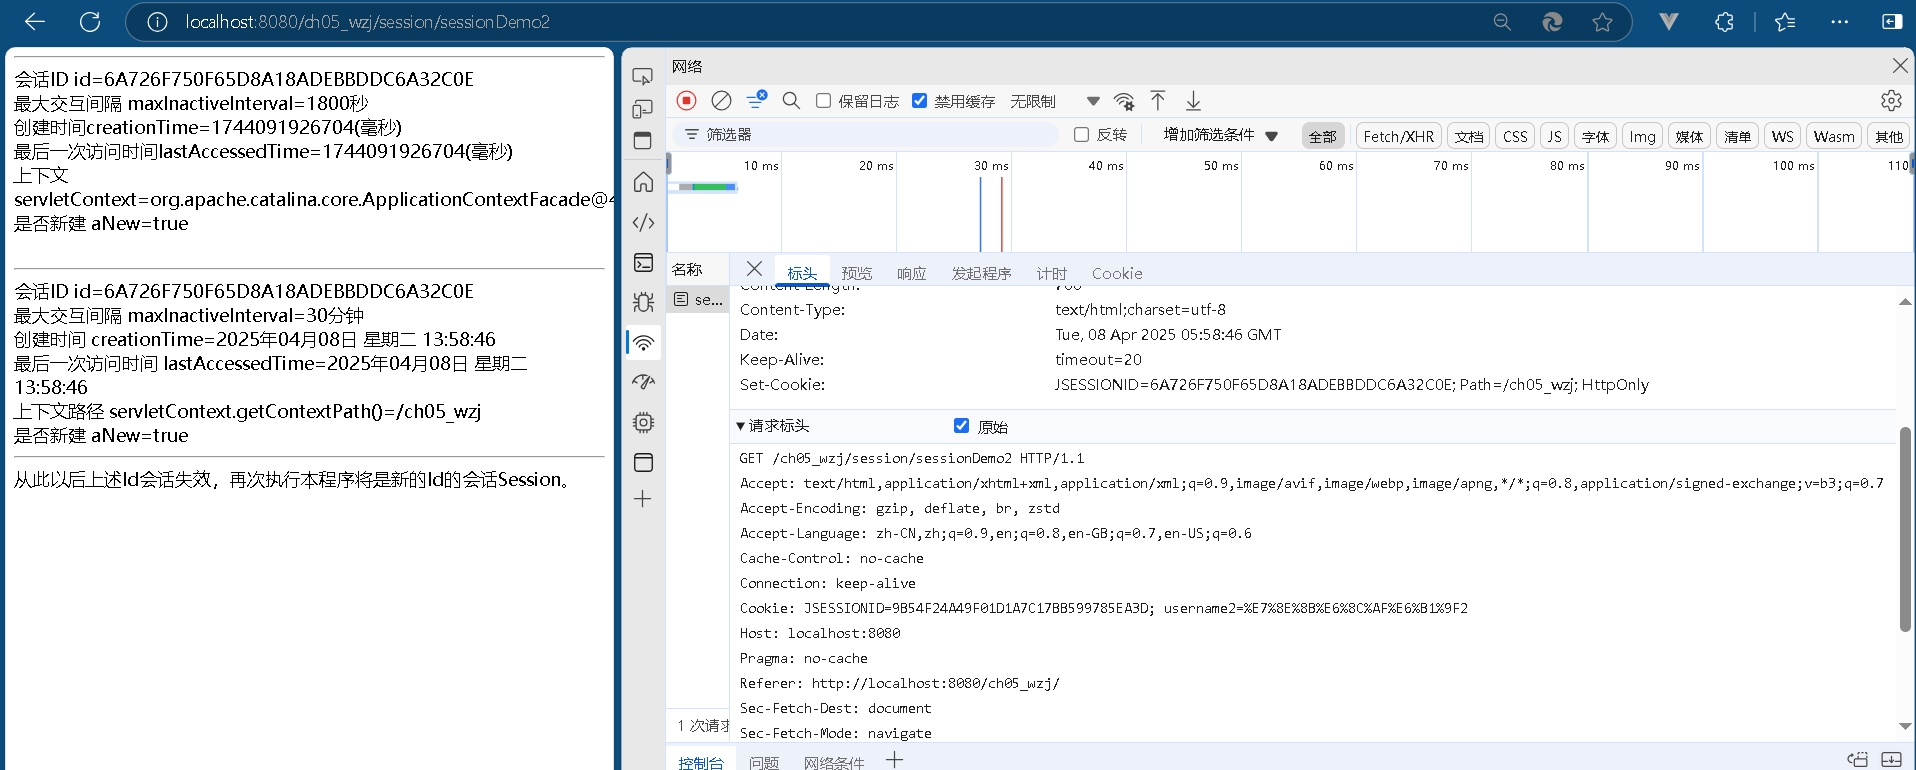
Task: Open the Sources bug debugger icon
Action: 643,301
